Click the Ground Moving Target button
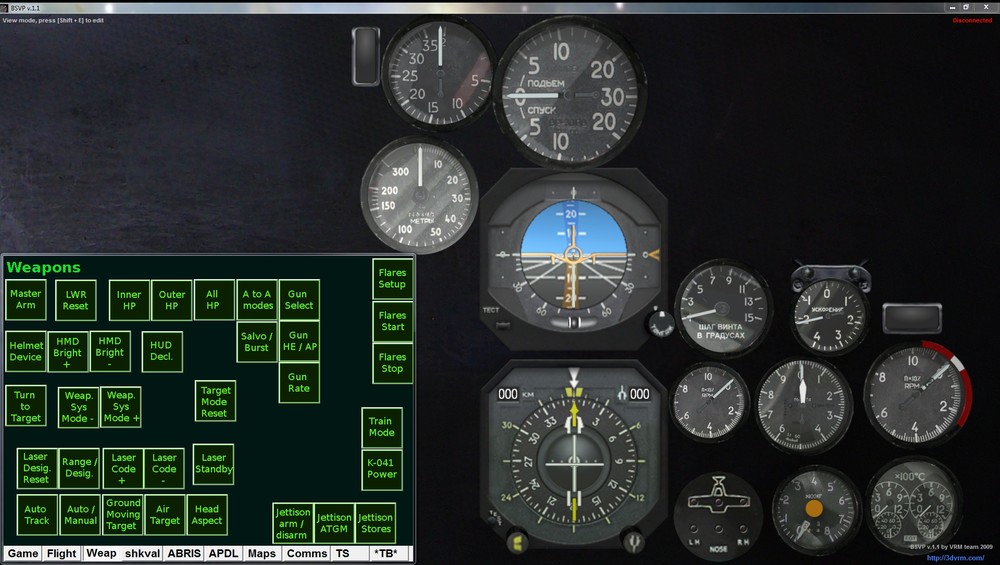1000x565 pixels. pyautogui.click(x=122, y=515)
